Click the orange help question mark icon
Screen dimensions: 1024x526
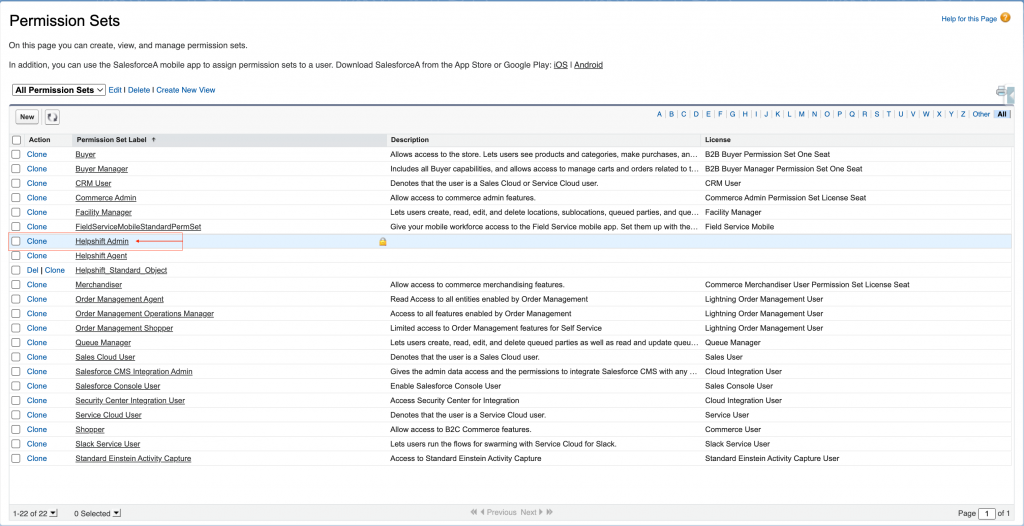tap(1006, 18)
